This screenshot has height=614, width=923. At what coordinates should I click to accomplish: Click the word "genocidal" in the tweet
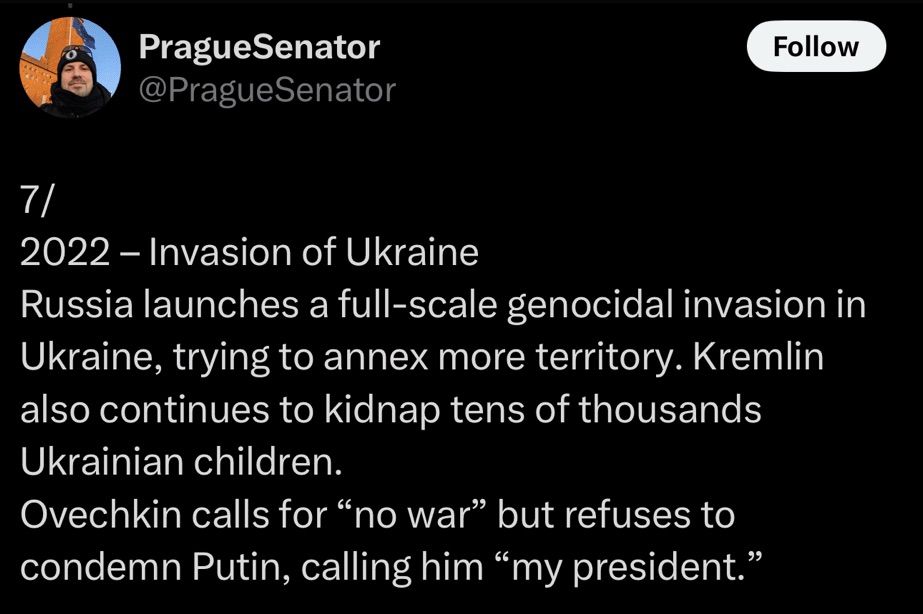(x=593, y=305)
